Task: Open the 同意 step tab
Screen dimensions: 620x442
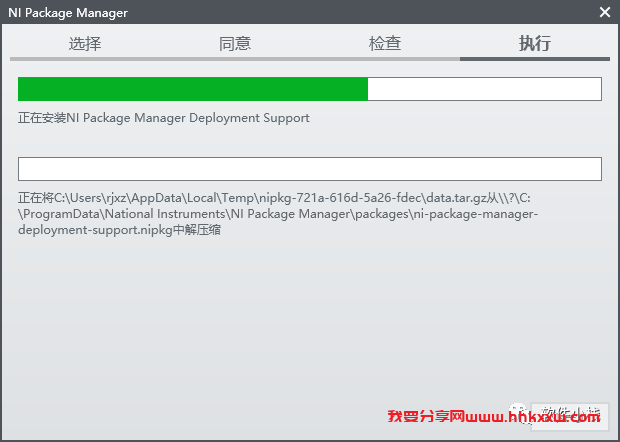Action: click(x=235, y=43)
